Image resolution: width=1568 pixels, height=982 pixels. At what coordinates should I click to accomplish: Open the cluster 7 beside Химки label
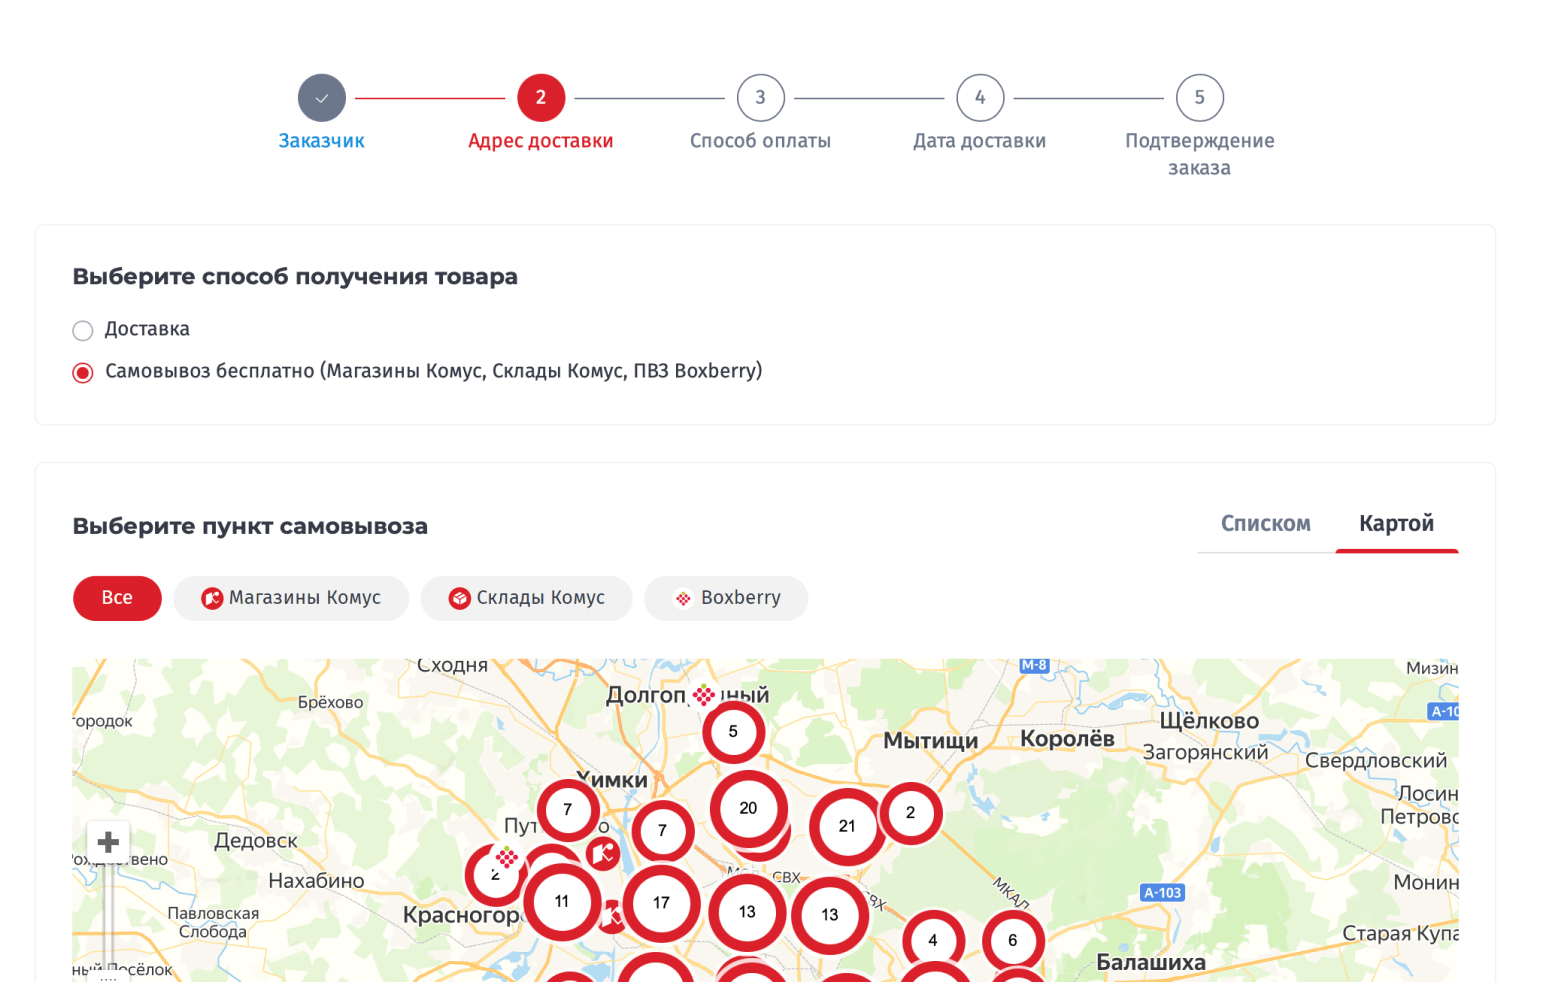[x=568, y=810]
